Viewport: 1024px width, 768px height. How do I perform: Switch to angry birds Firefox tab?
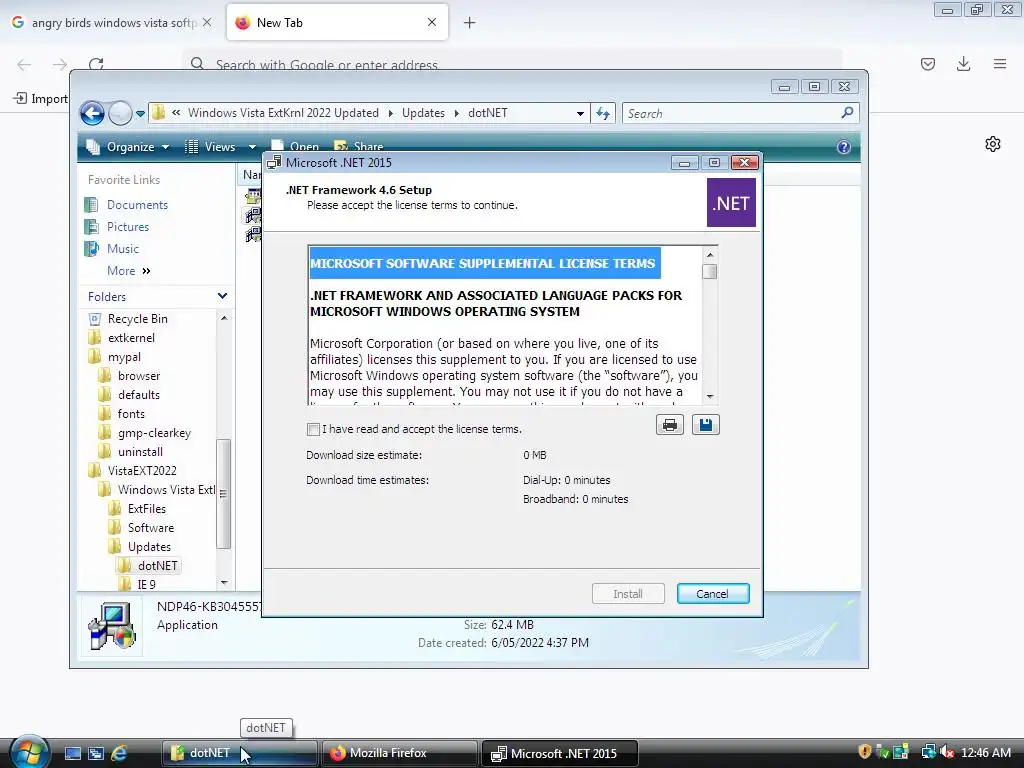[x=112, y=23]
